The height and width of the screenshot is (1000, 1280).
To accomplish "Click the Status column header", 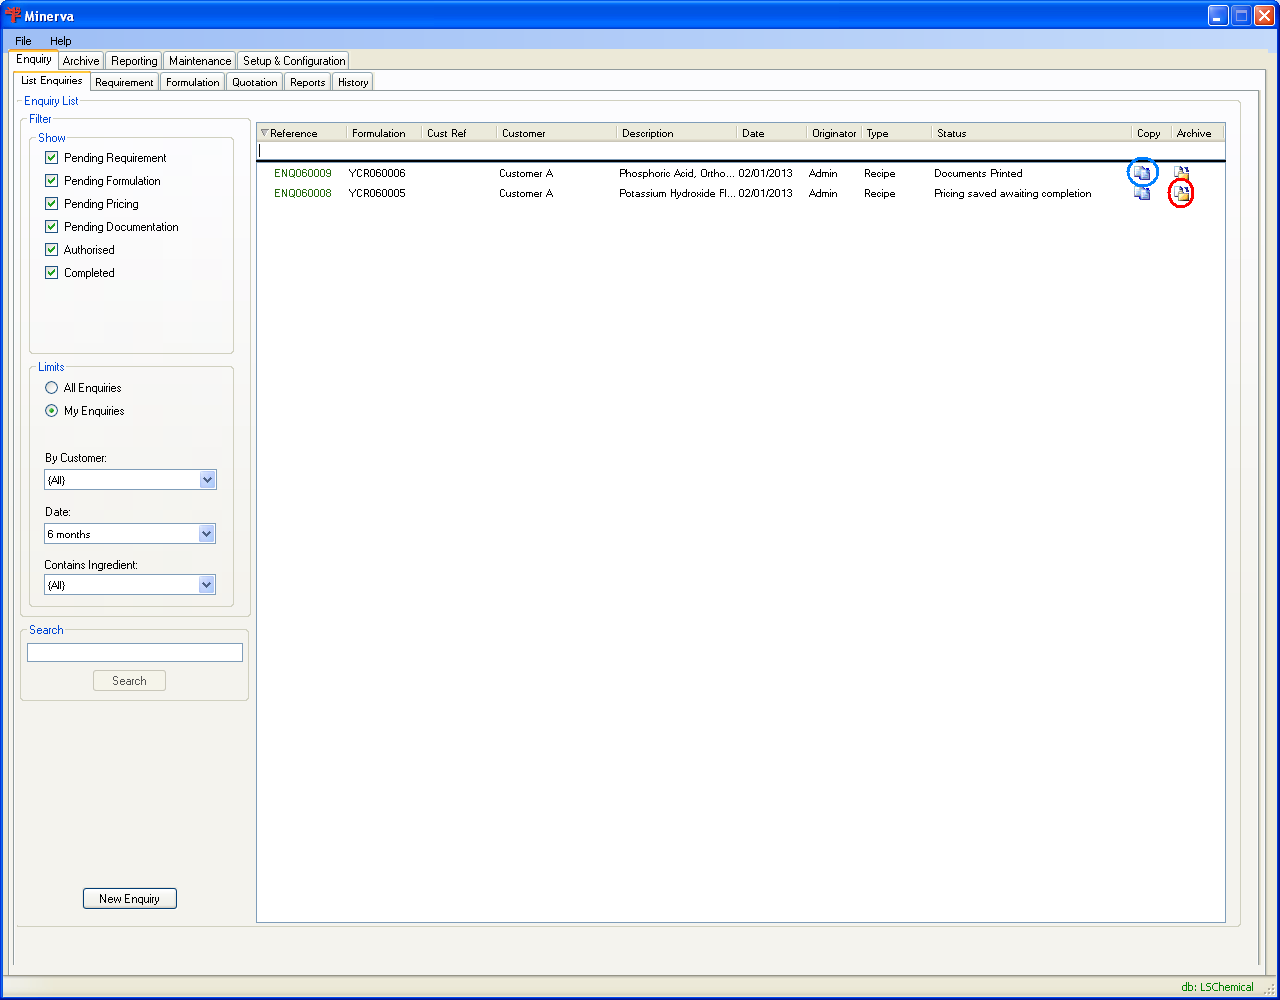I will (1032, 133).
